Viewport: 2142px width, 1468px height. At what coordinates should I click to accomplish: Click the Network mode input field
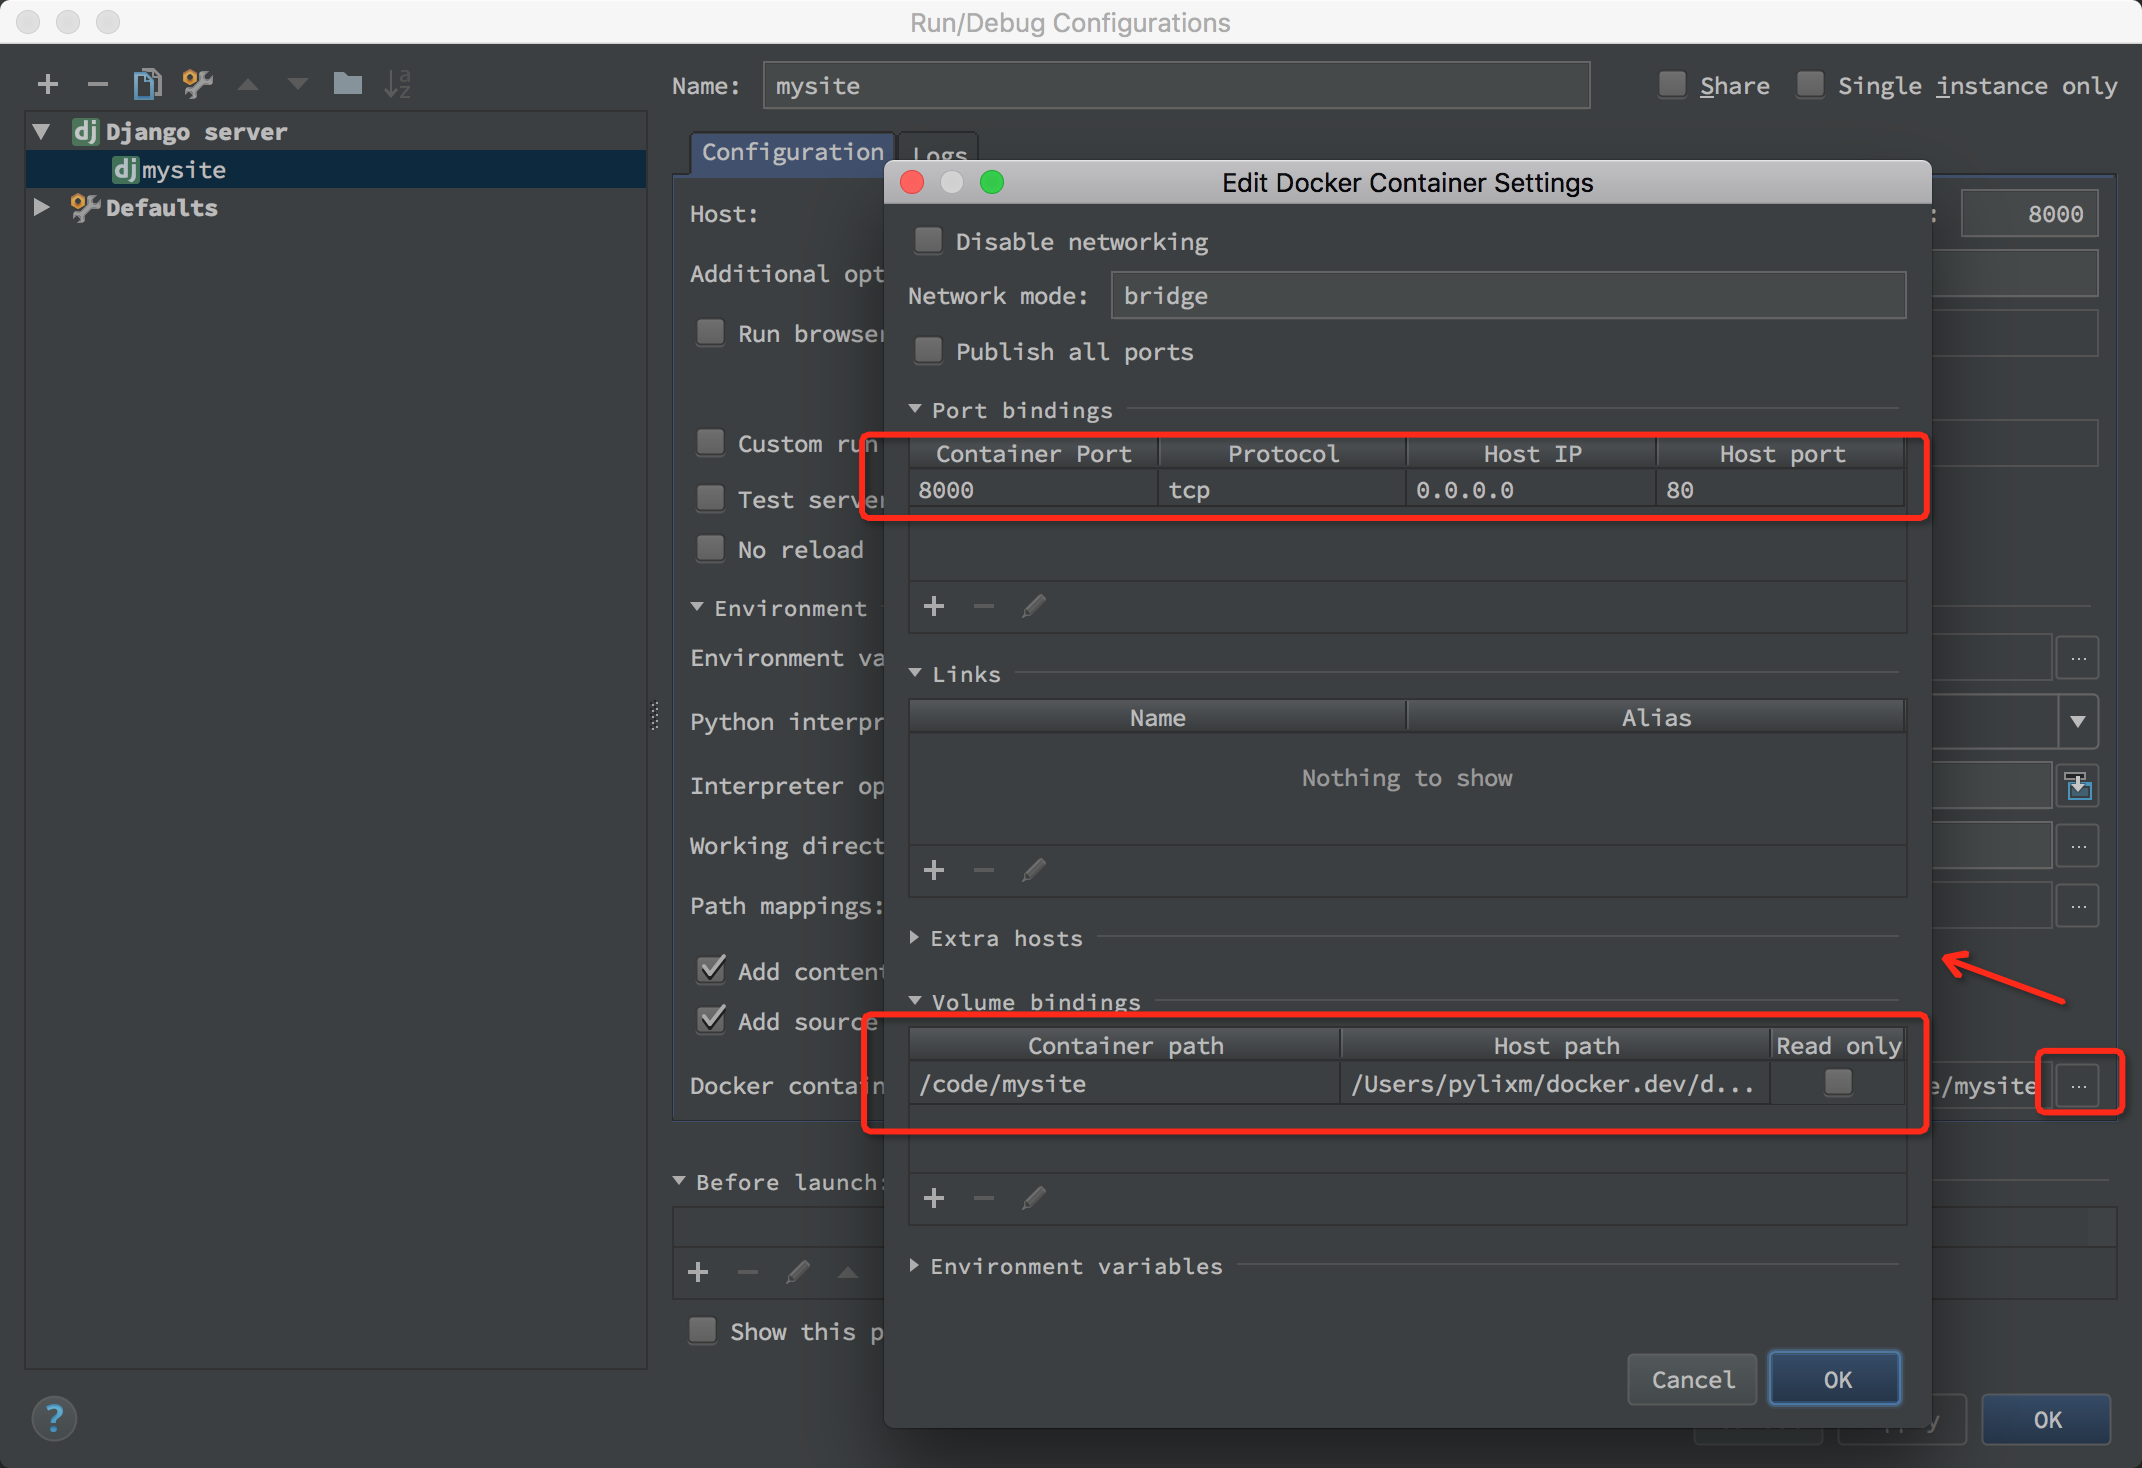coord(1507,296)
